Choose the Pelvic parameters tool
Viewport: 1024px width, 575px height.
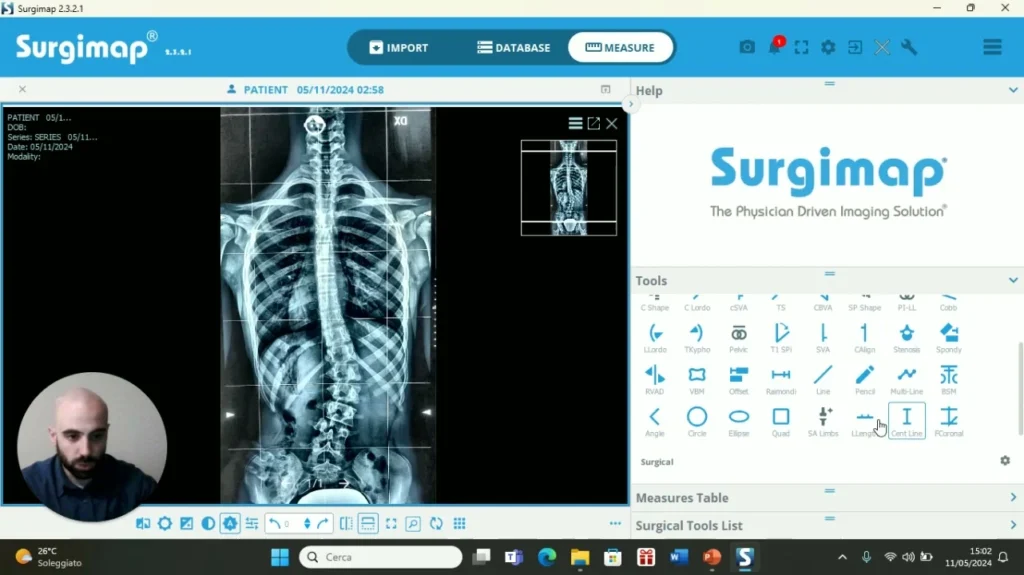(x=739, y=338)
